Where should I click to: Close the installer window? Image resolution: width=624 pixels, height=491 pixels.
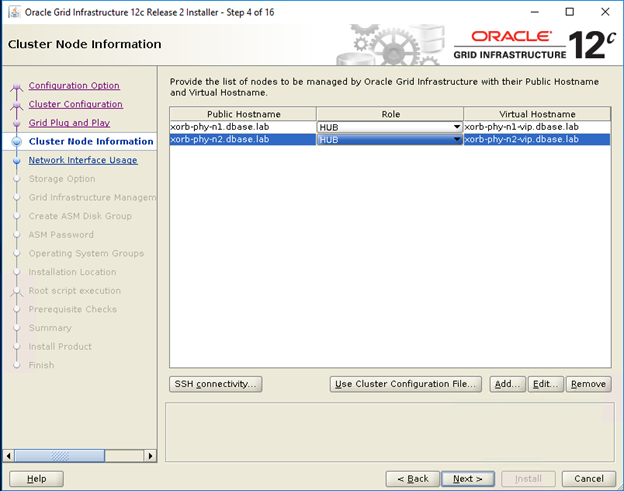click(x=605, y=12)
